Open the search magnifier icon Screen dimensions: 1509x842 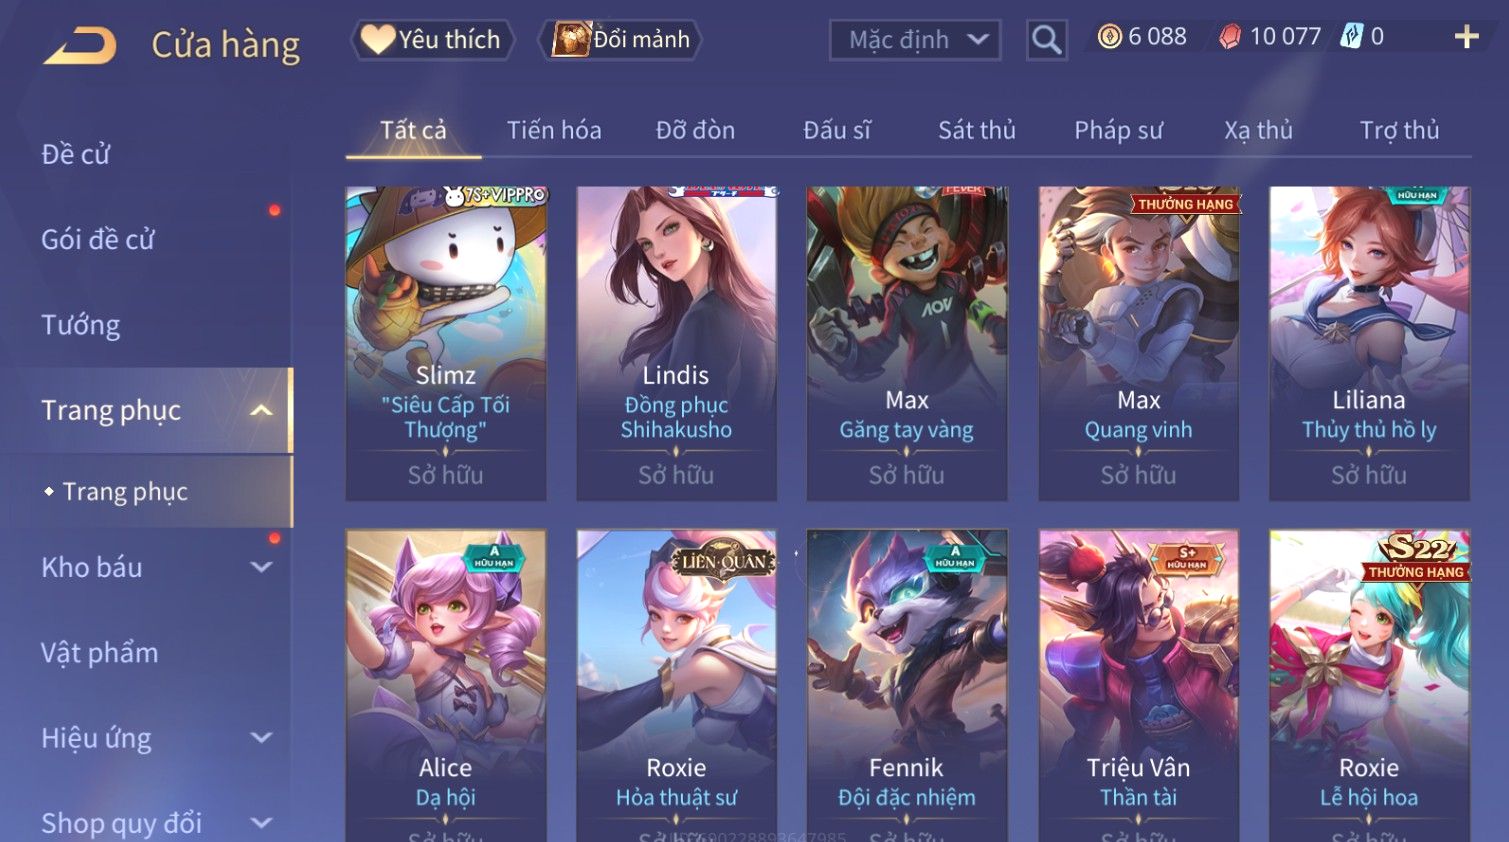(1046, 40)
